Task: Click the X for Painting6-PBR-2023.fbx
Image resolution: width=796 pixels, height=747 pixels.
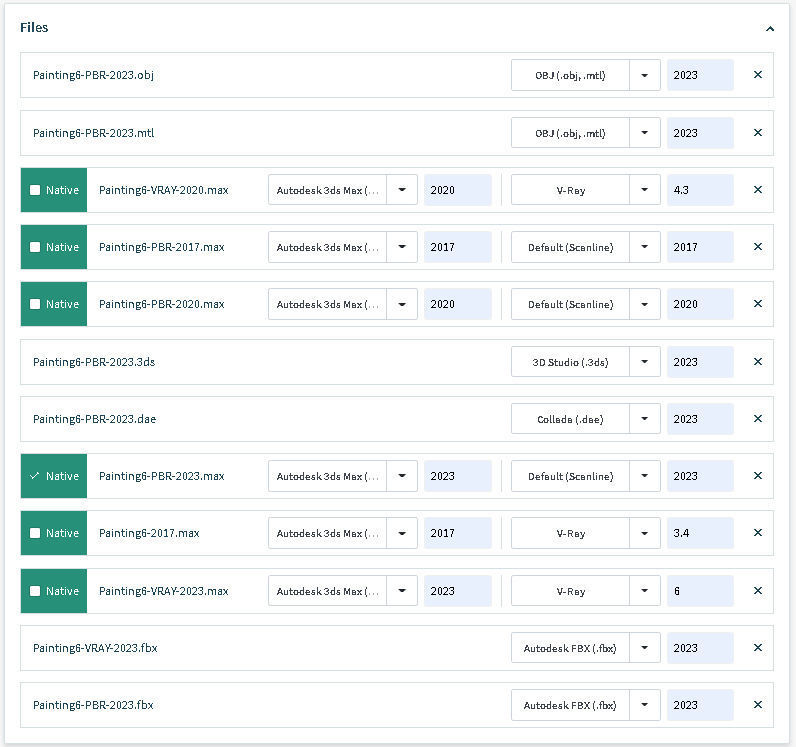Action: click(757, 705)
